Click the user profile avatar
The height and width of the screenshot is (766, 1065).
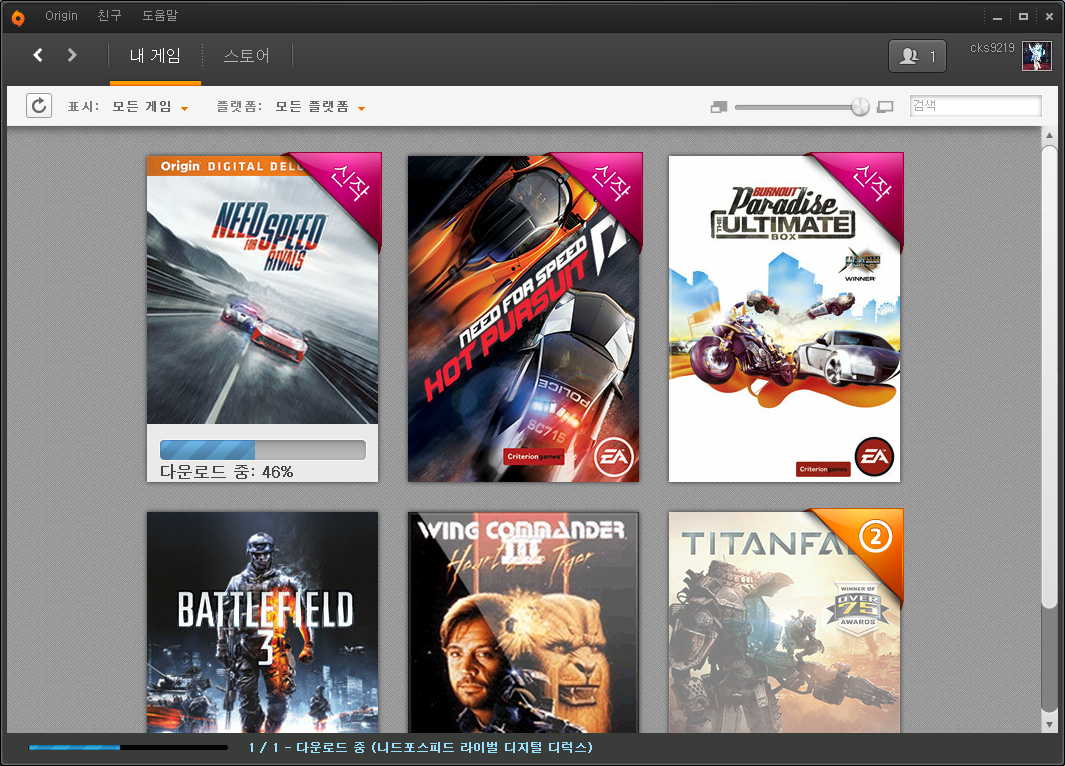1036,56
